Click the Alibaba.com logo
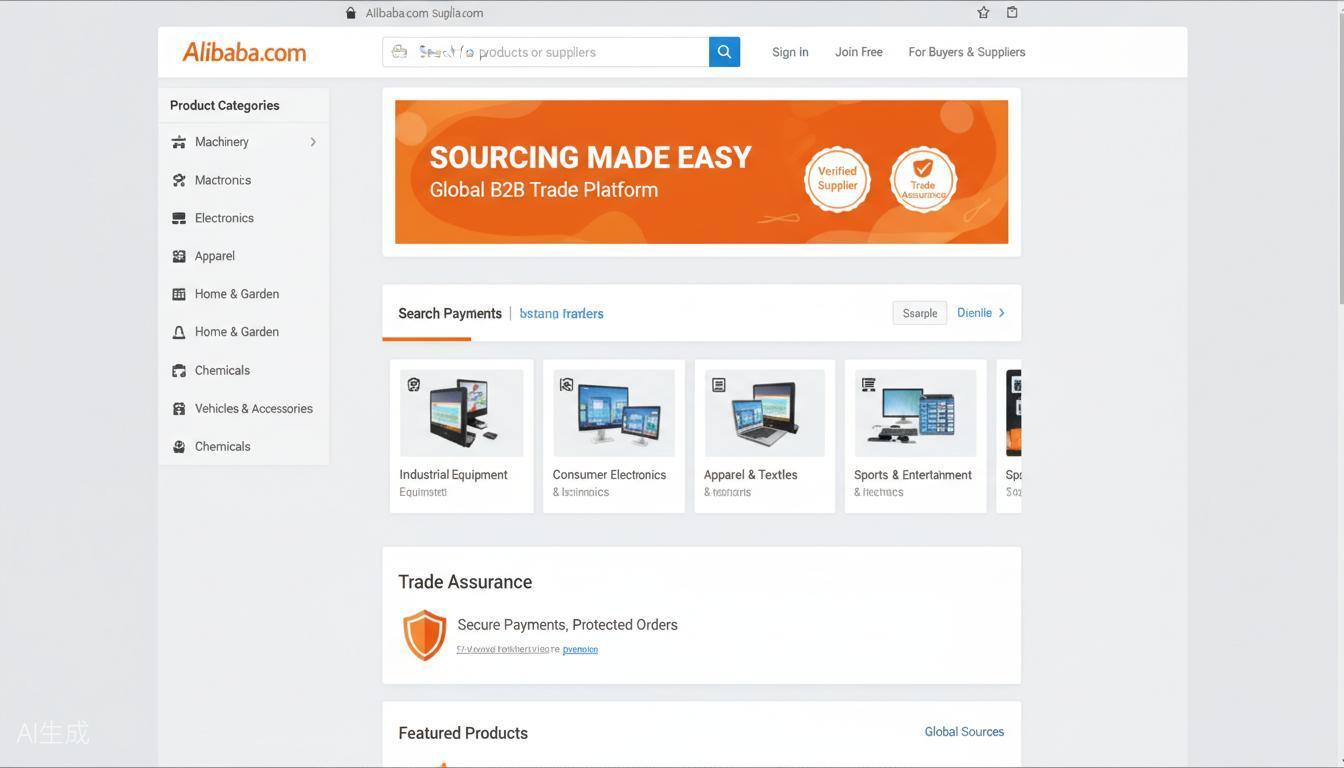 pyautogui.click(x=244, y=52)
